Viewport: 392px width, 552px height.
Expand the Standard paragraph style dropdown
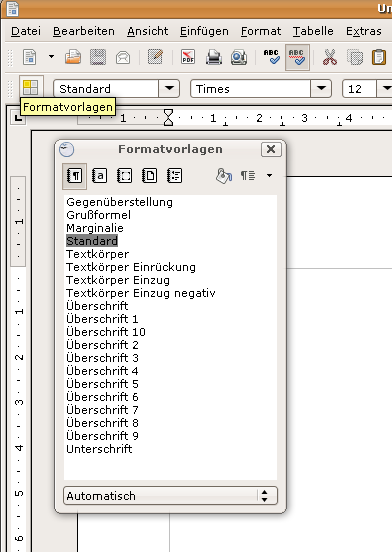point(169,88)
